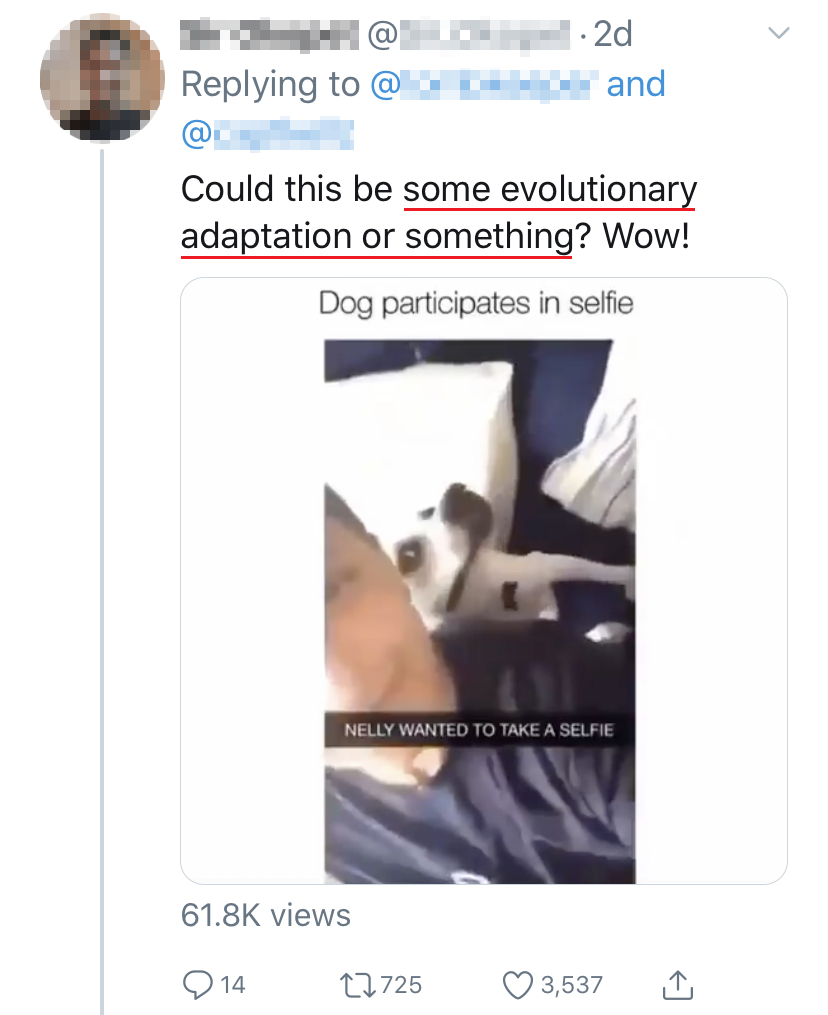Image resolution: width=828 pixels, height=1015 pixels.
Task: Retweet using the retweet arrows icon
Action: (357, 985)
